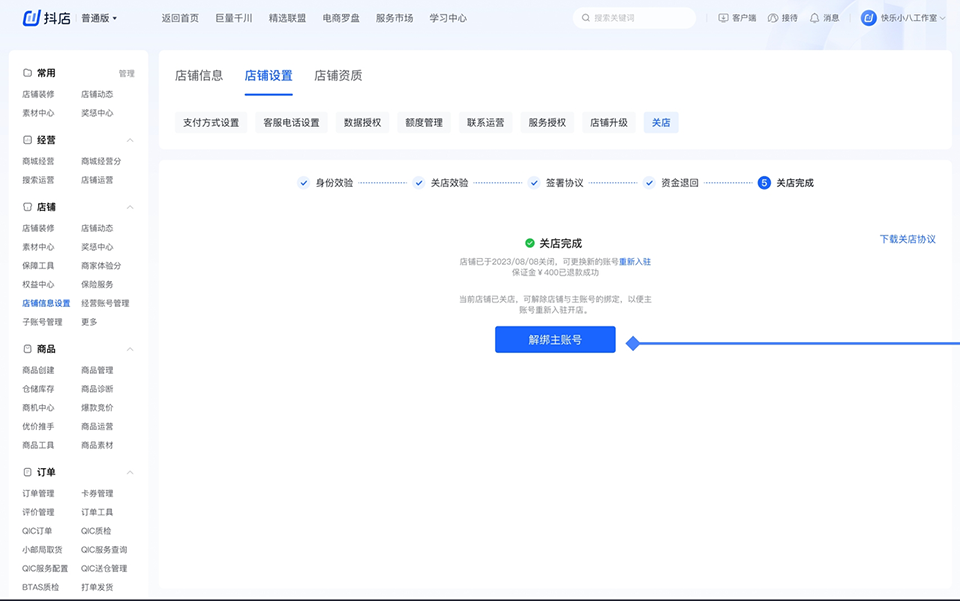Screen dimensions: 960x601
Task: Collapse the 订单 sidebar section
Action: point(130,472)
